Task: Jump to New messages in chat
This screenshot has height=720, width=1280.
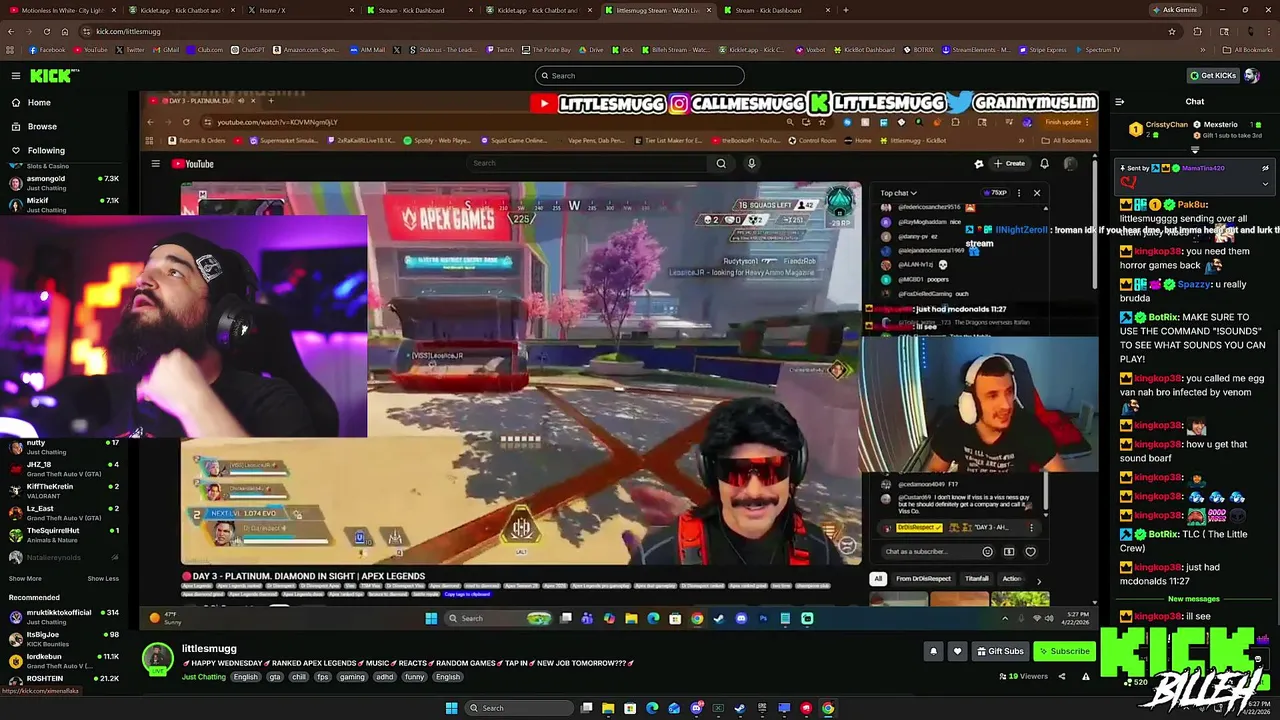Action: pos(1193,599)
